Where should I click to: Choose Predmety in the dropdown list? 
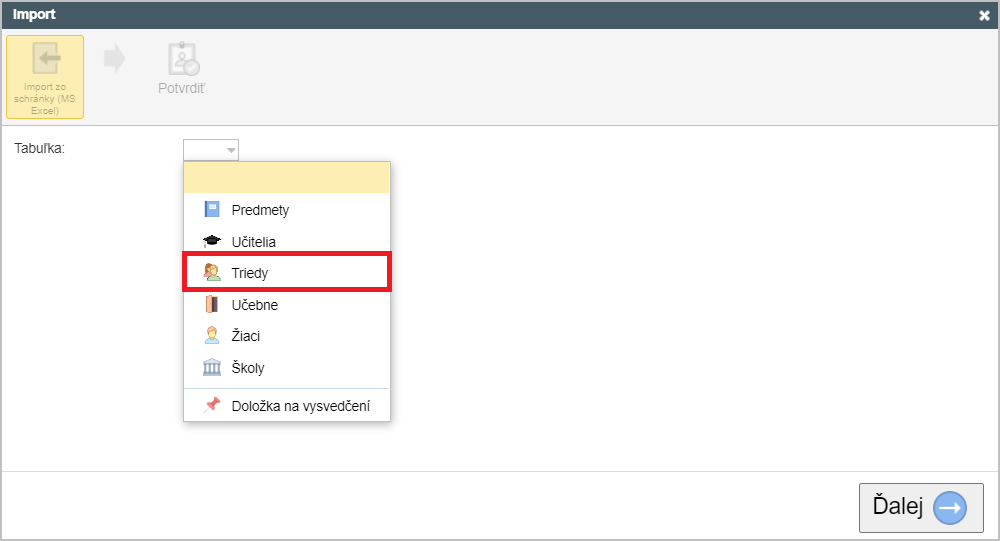pos(286,209)
